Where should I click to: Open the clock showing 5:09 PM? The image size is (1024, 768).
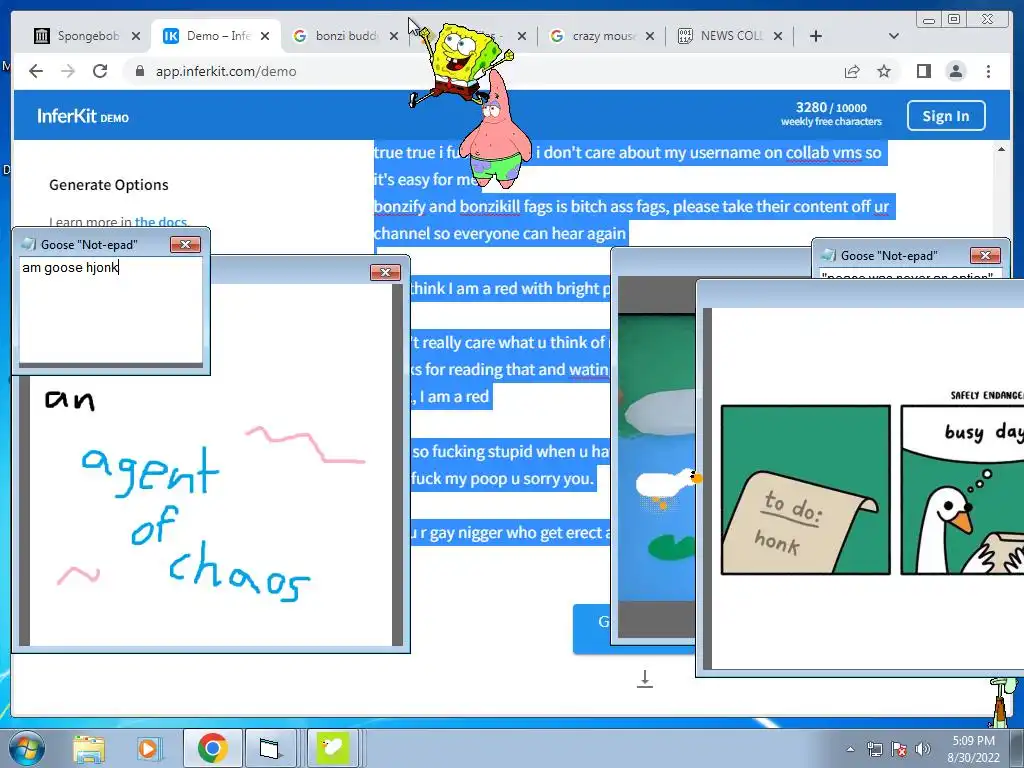[974, 749]
